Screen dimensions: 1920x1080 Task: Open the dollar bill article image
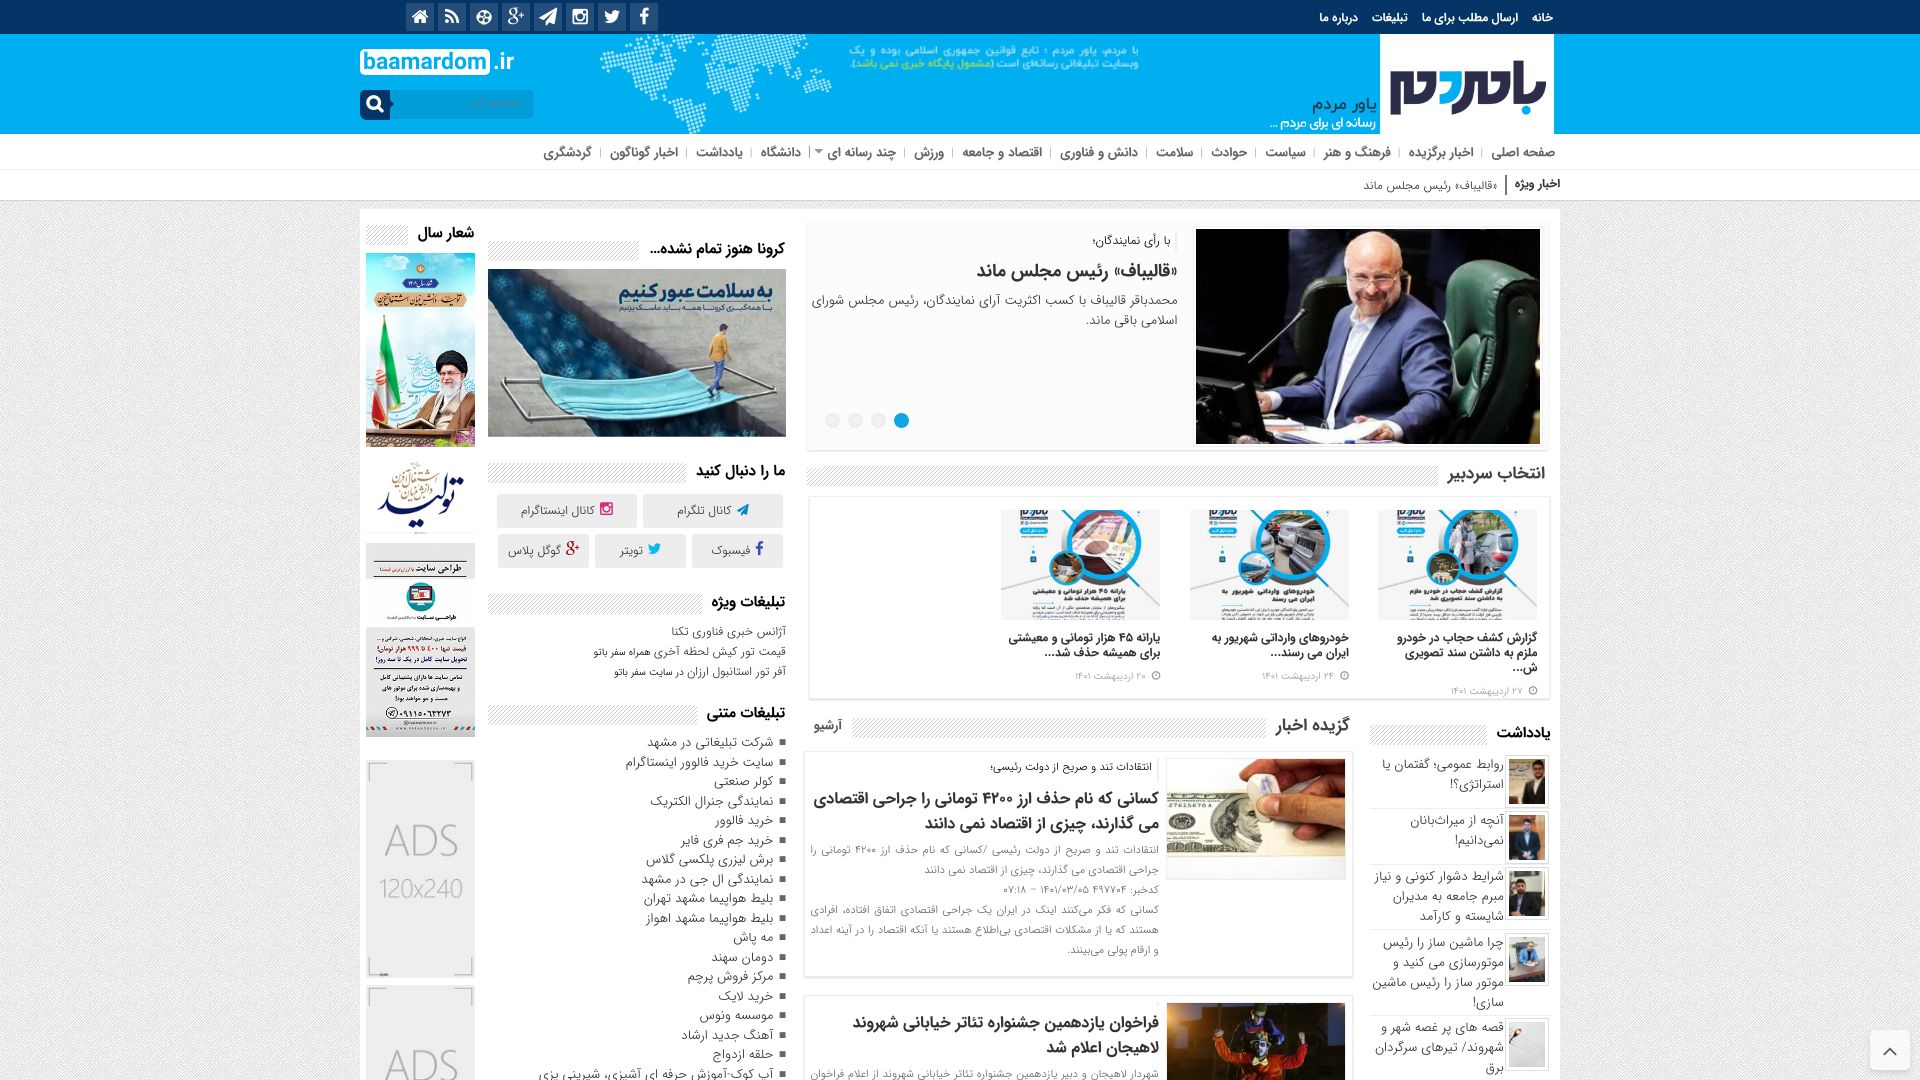point(1256,819)
